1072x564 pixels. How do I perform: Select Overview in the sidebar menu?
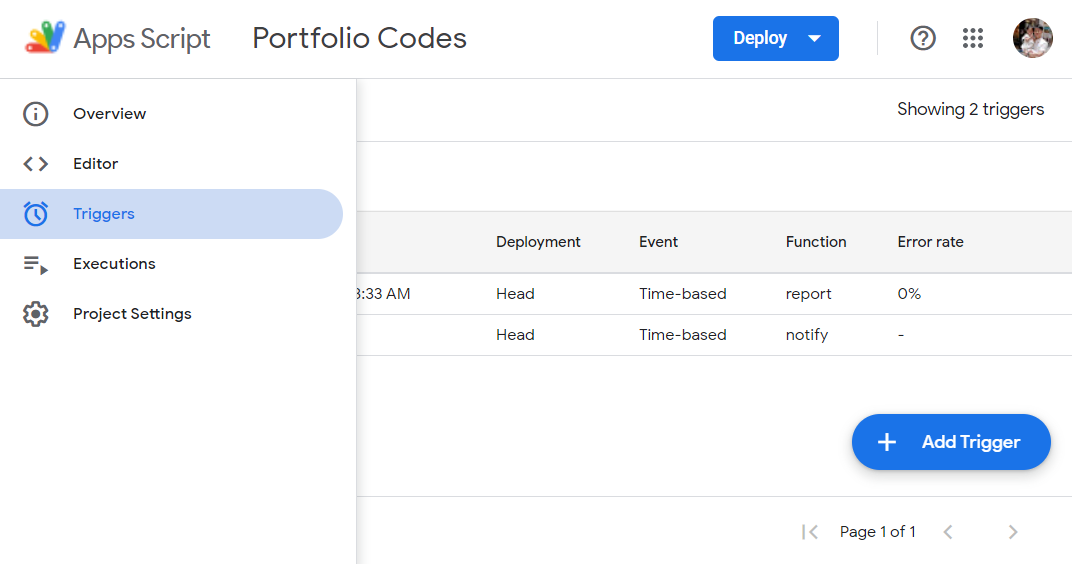pos(110,114)
